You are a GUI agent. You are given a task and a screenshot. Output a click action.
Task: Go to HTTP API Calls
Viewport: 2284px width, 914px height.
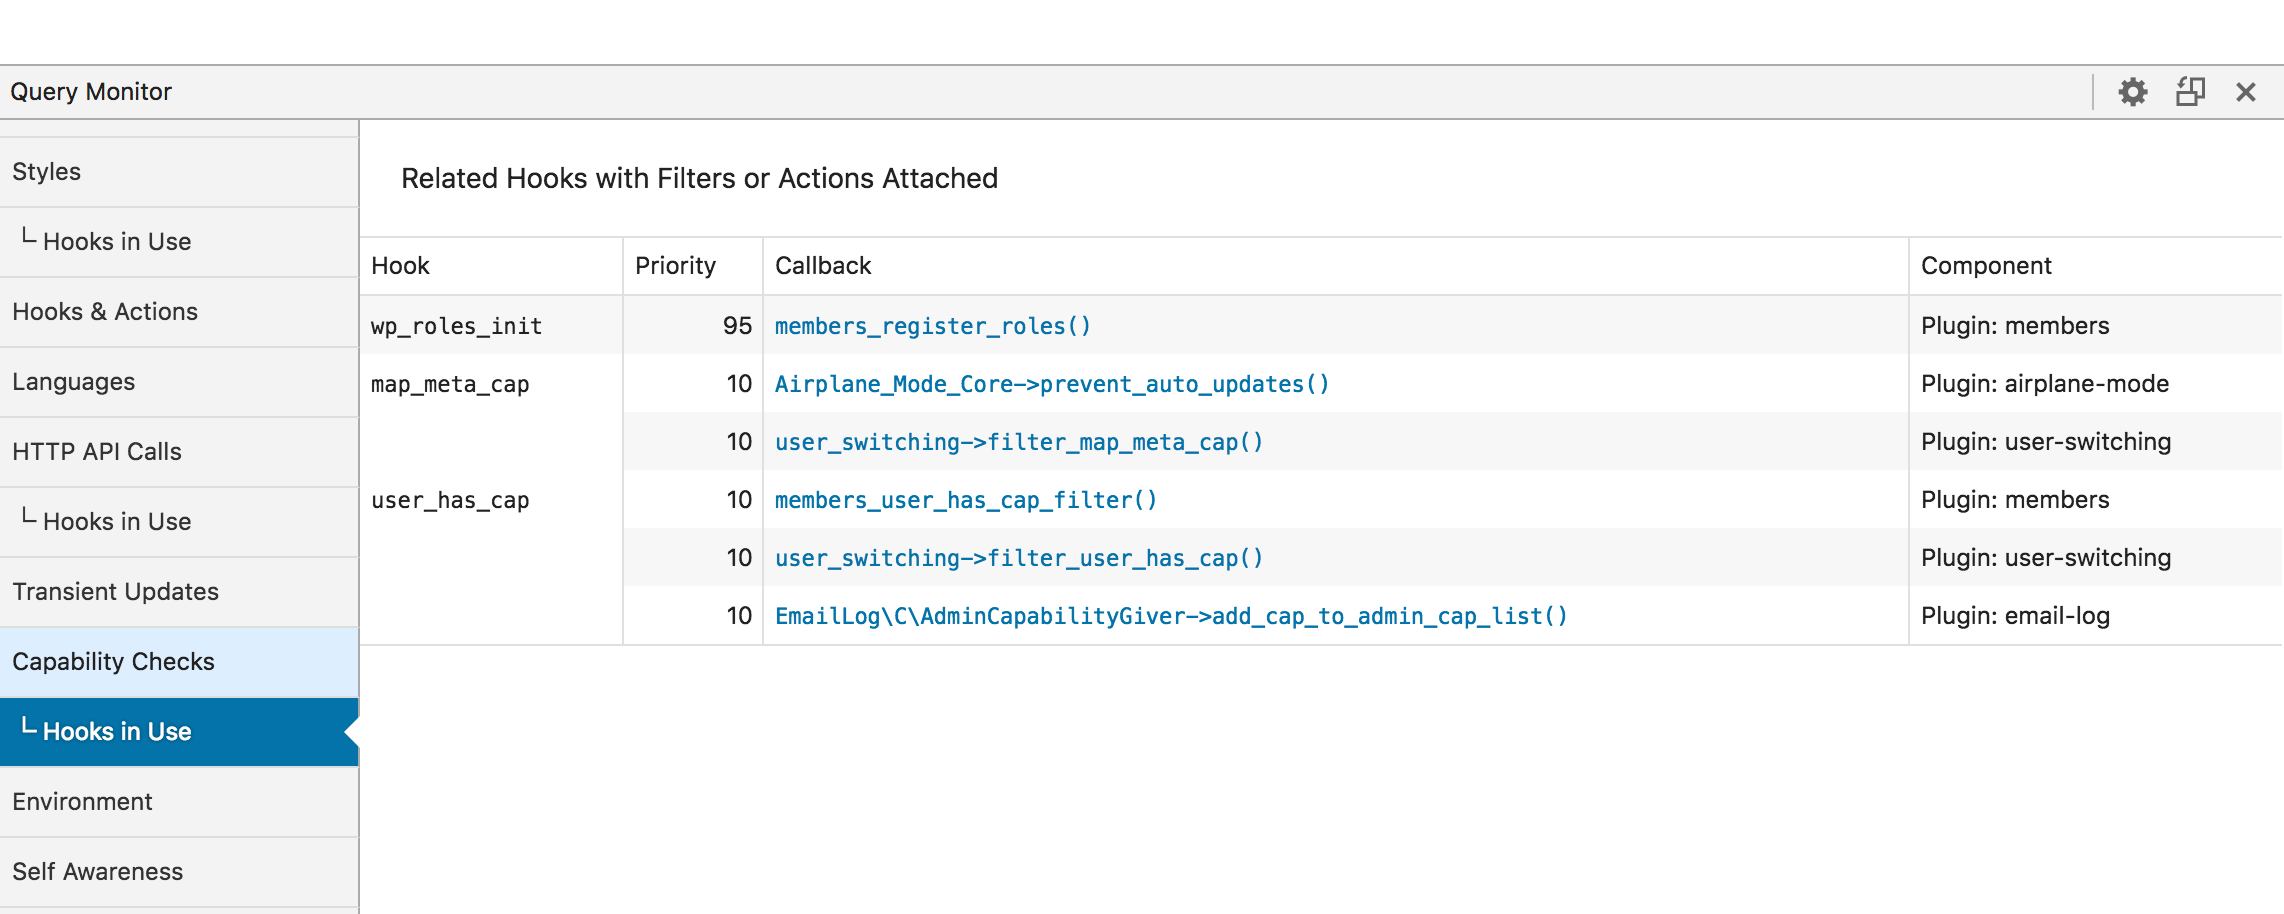(x=179, y=452)
